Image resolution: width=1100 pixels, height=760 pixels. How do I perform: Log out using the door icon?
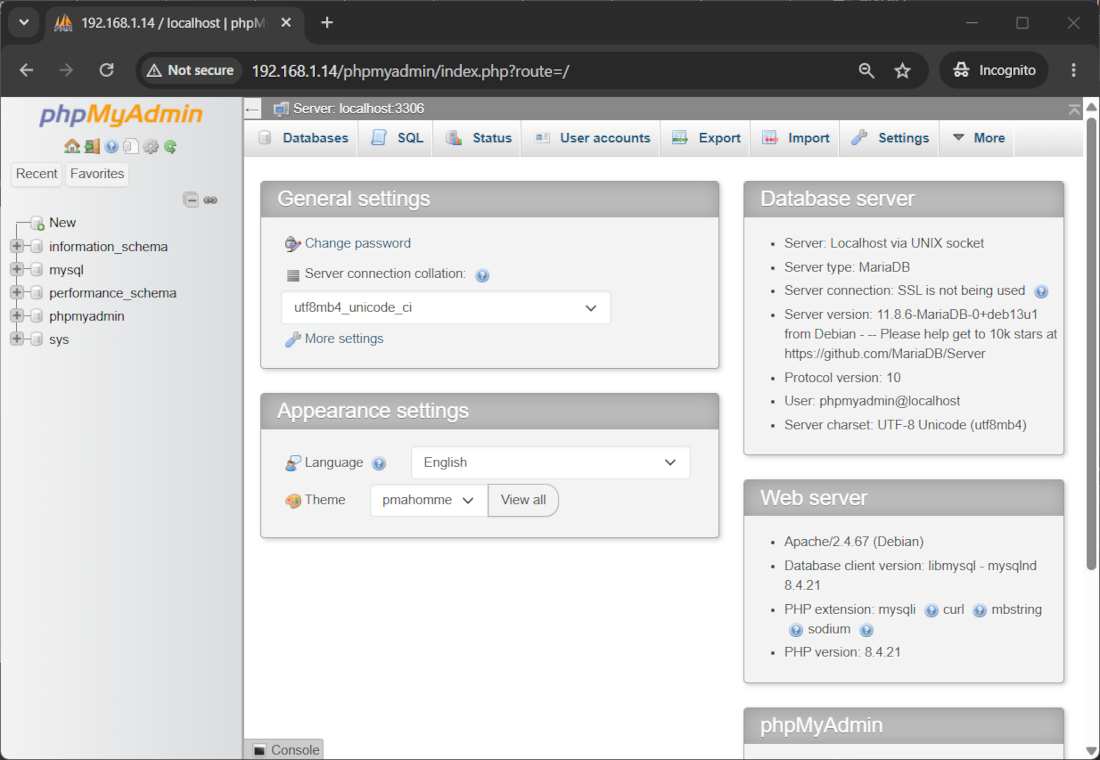pos(92,146)
